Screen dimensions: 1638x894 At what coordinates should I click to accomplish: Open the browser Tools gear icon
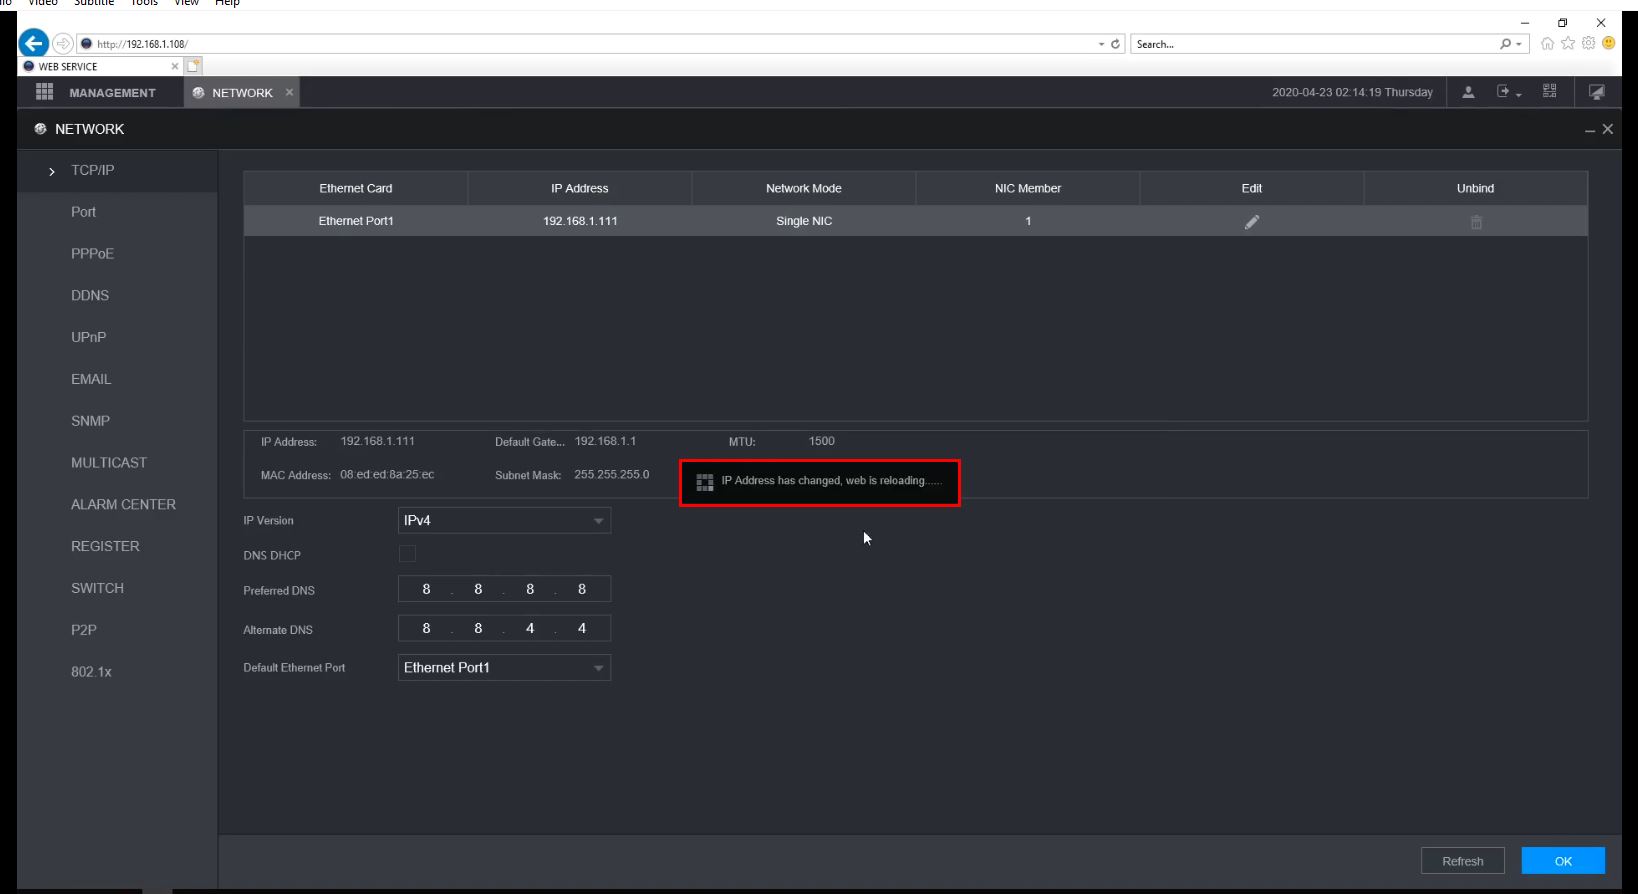(1588, 43)
